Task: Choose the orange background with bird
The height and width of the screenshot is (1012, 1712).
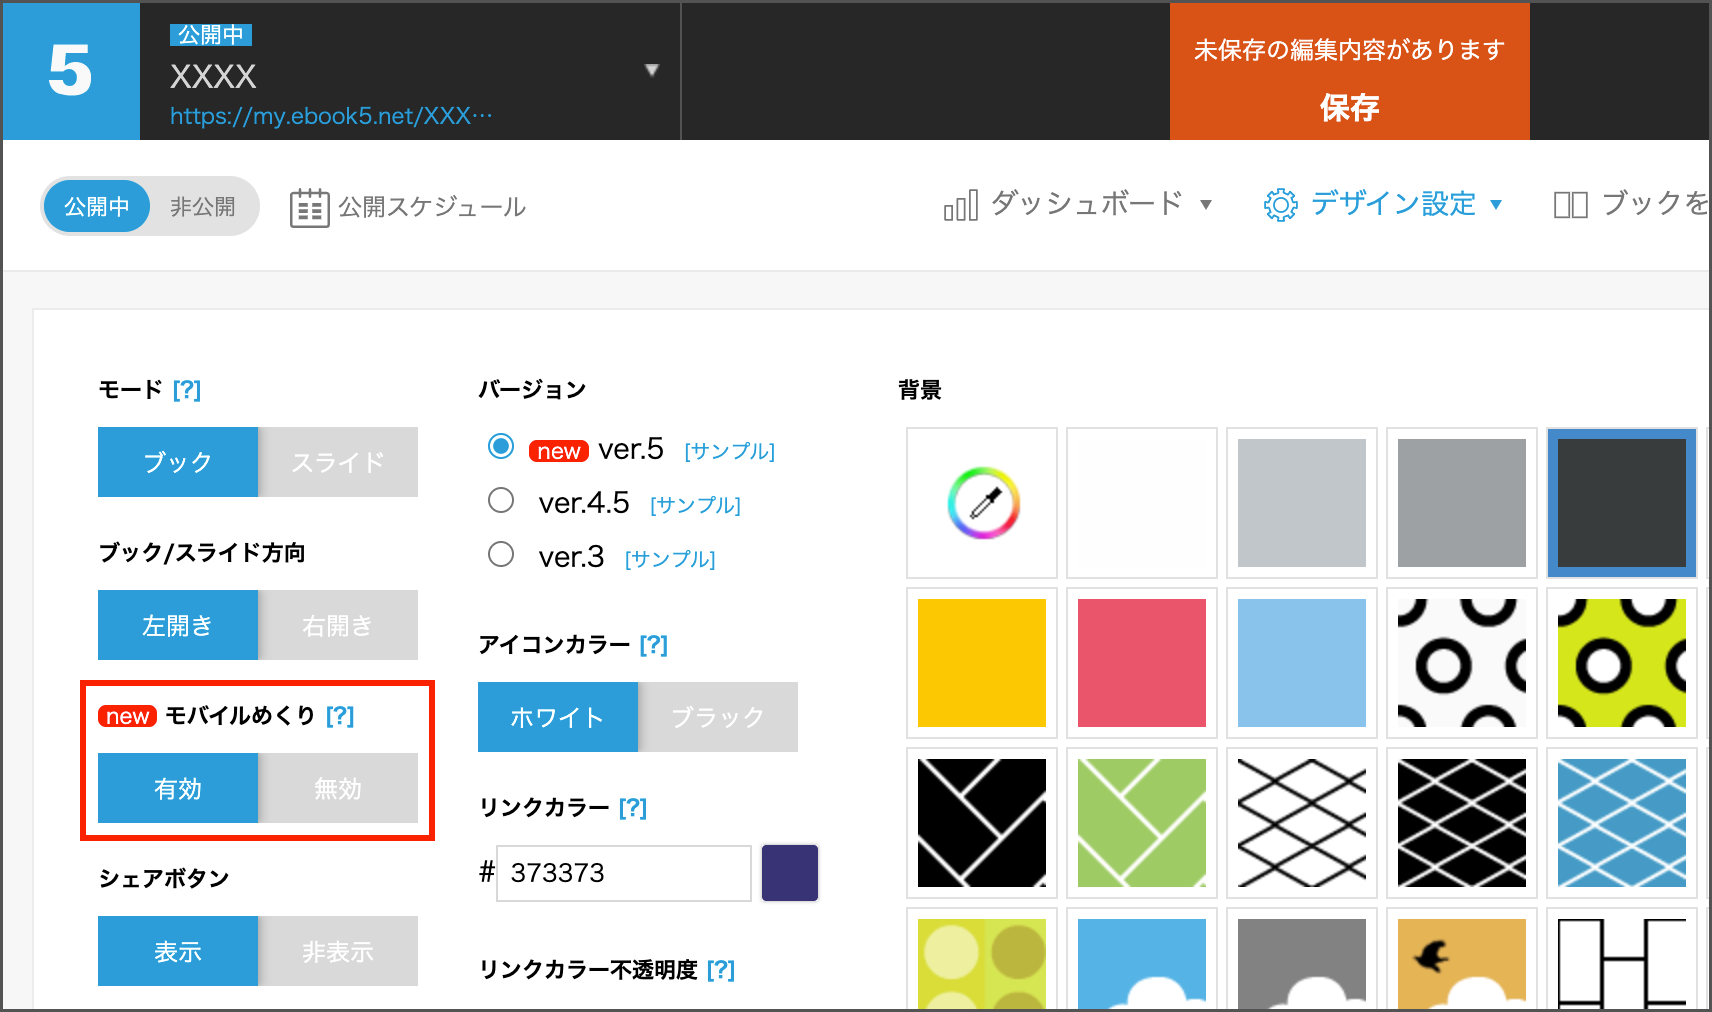Action: [x=1462, y=962]
